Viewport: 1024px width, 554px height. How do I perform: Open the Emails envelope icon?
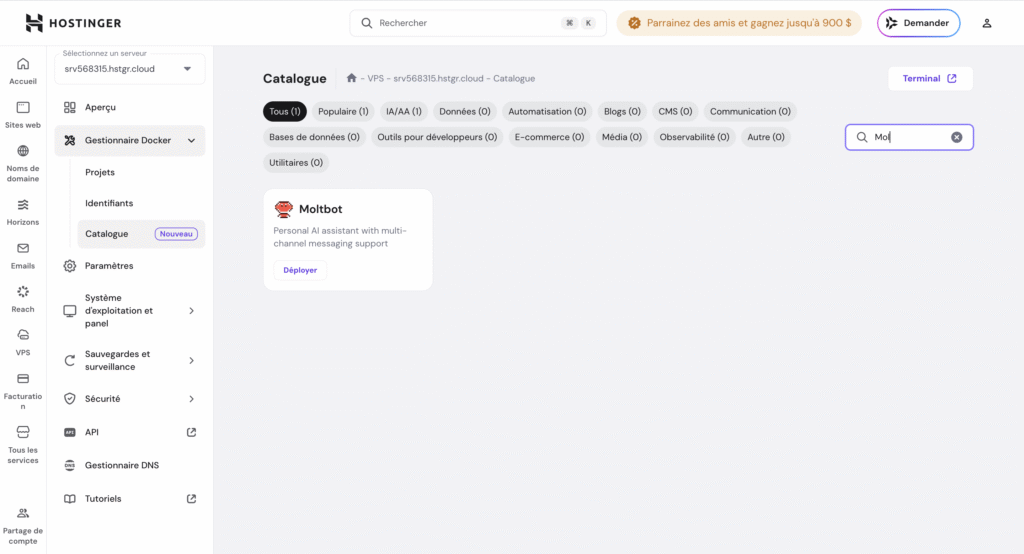coord(23,248)
